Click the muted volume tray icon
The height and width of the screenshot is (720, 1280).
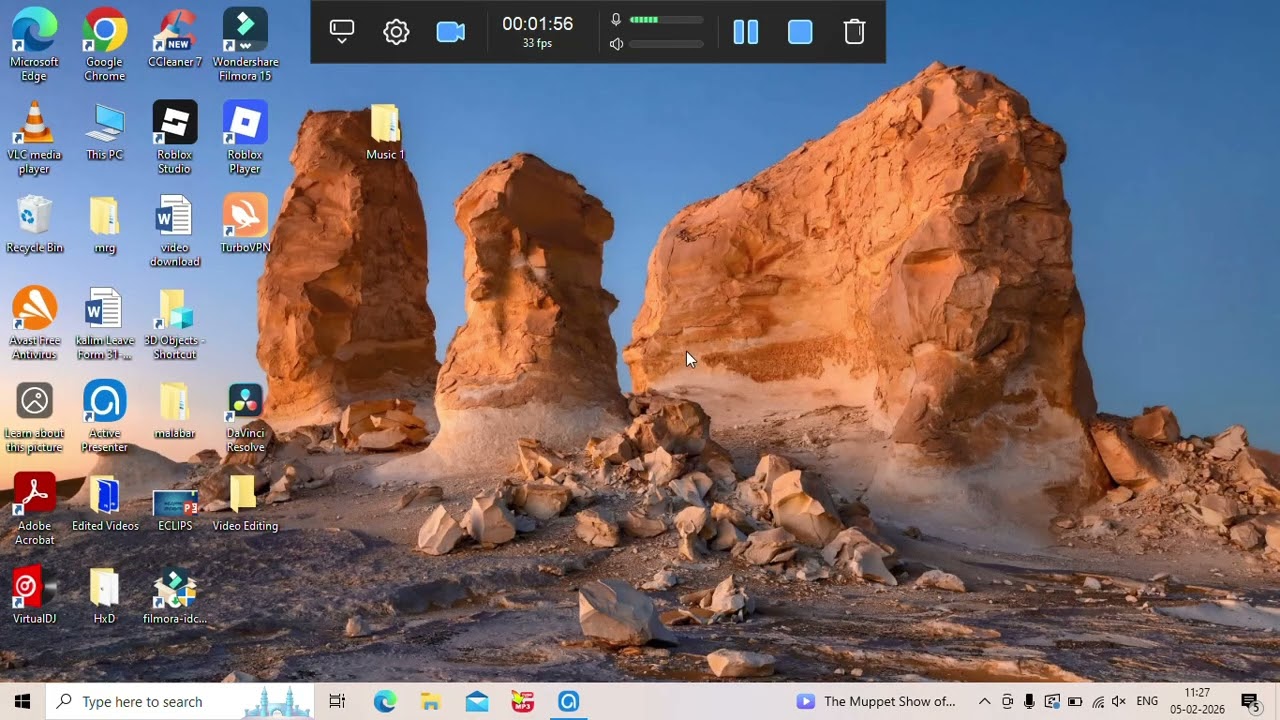coord(1119,701)
